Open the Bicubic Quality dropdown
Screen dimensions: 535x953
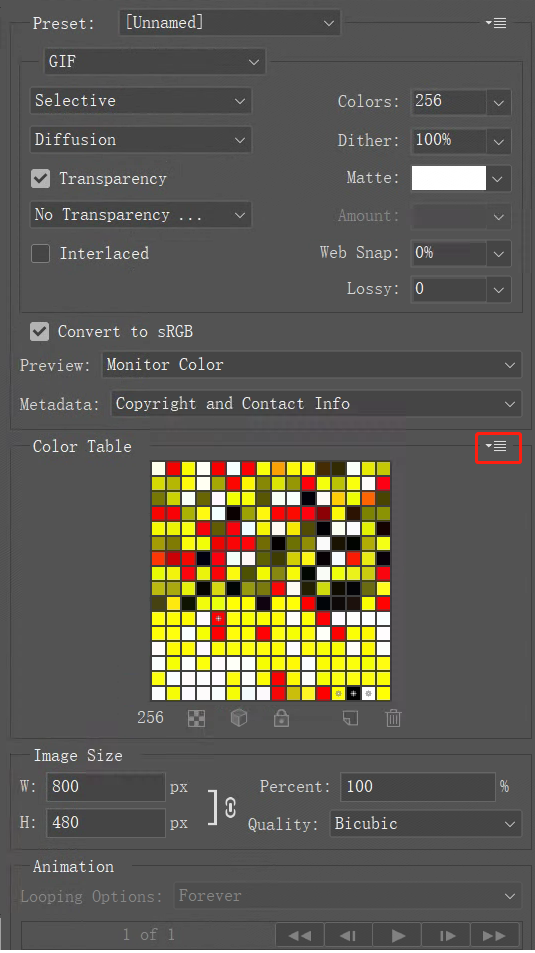(426, 824)
